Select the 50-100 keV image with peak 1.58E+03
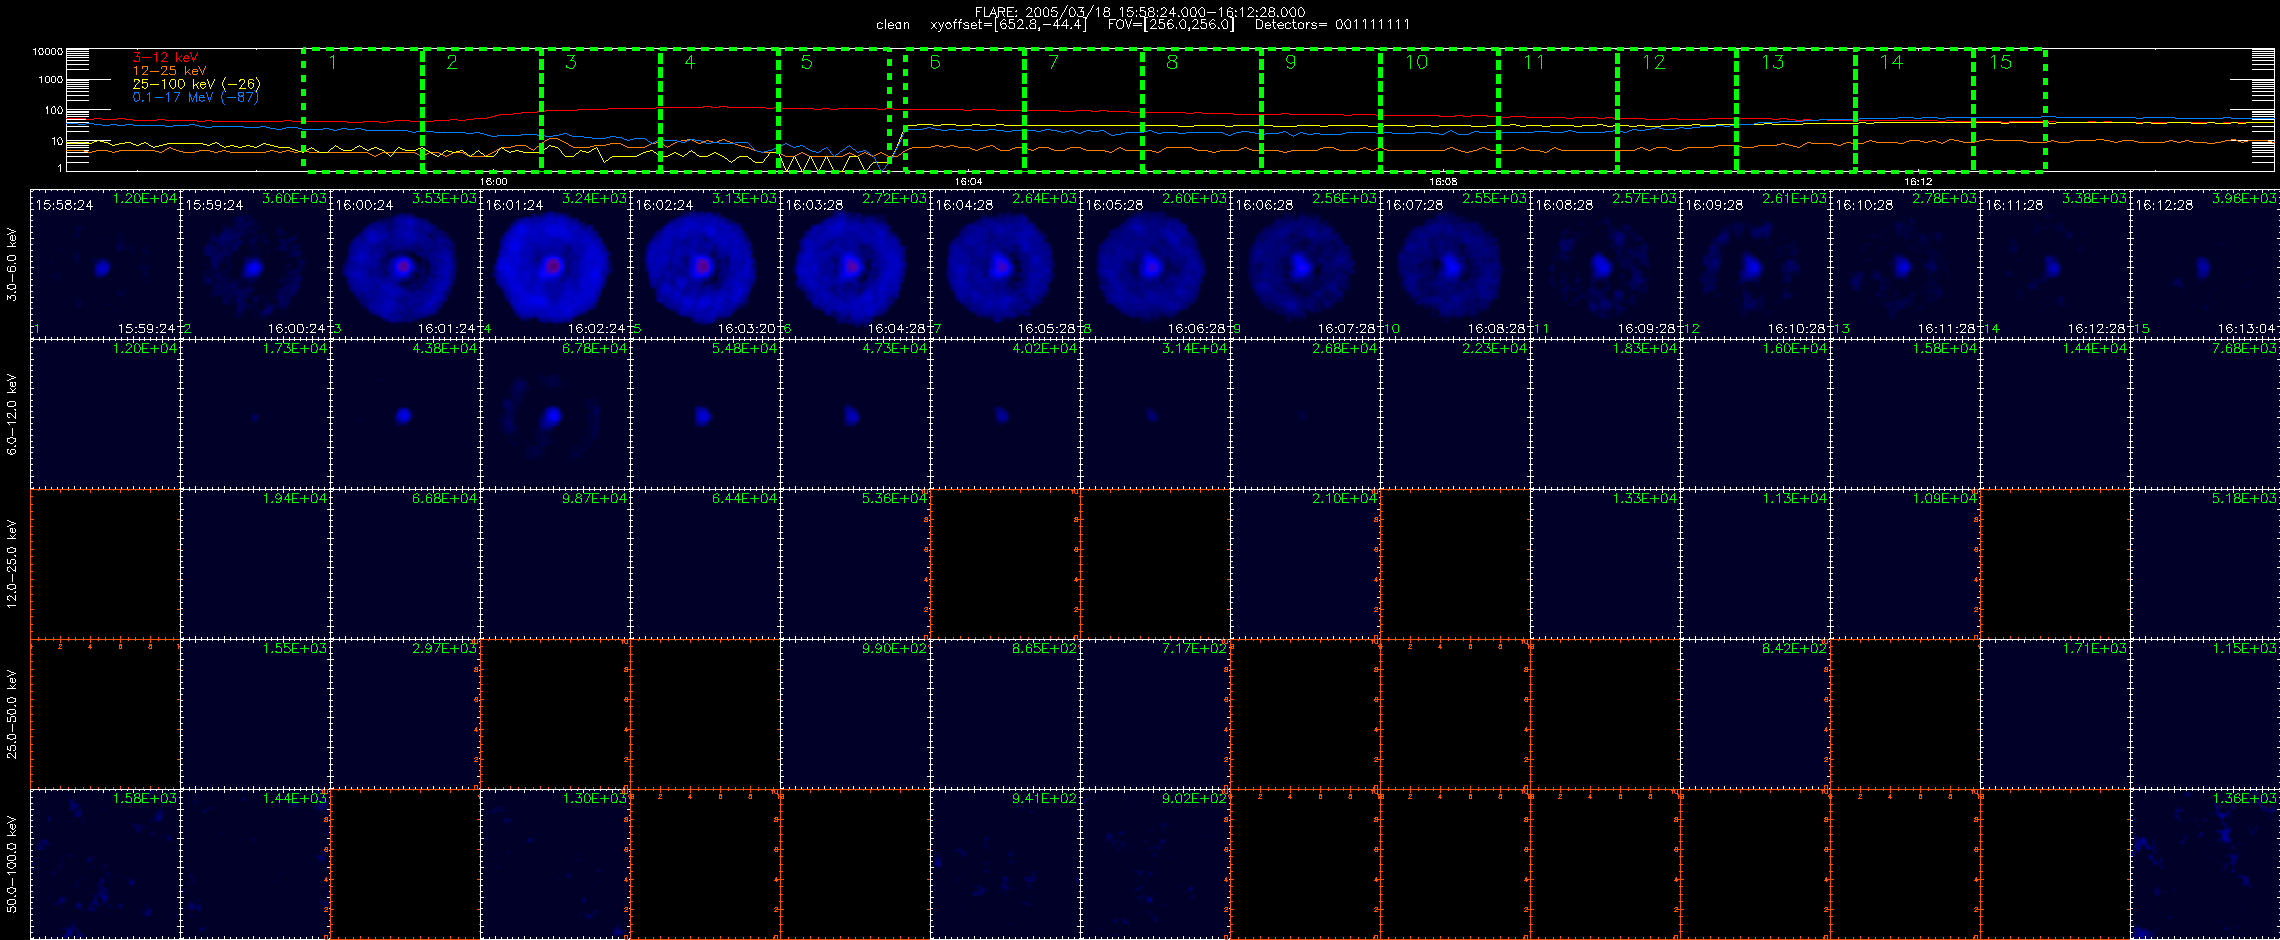 point(105,864)
